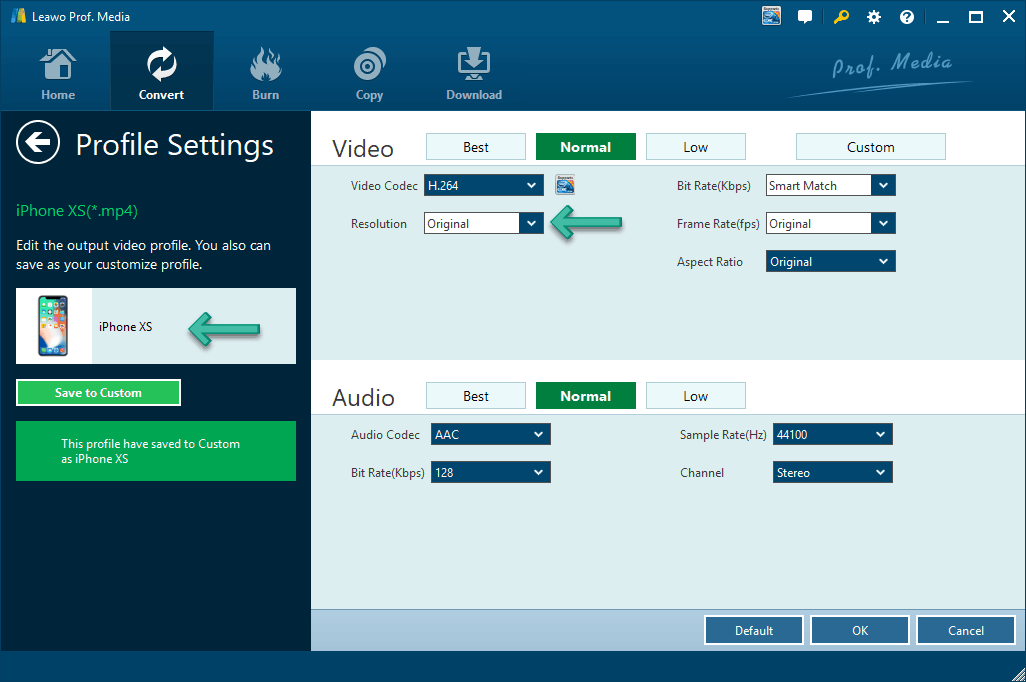Open the Aspect Ratio dropdown
The image size is (1026, 682).
click(x=831, y=261)
